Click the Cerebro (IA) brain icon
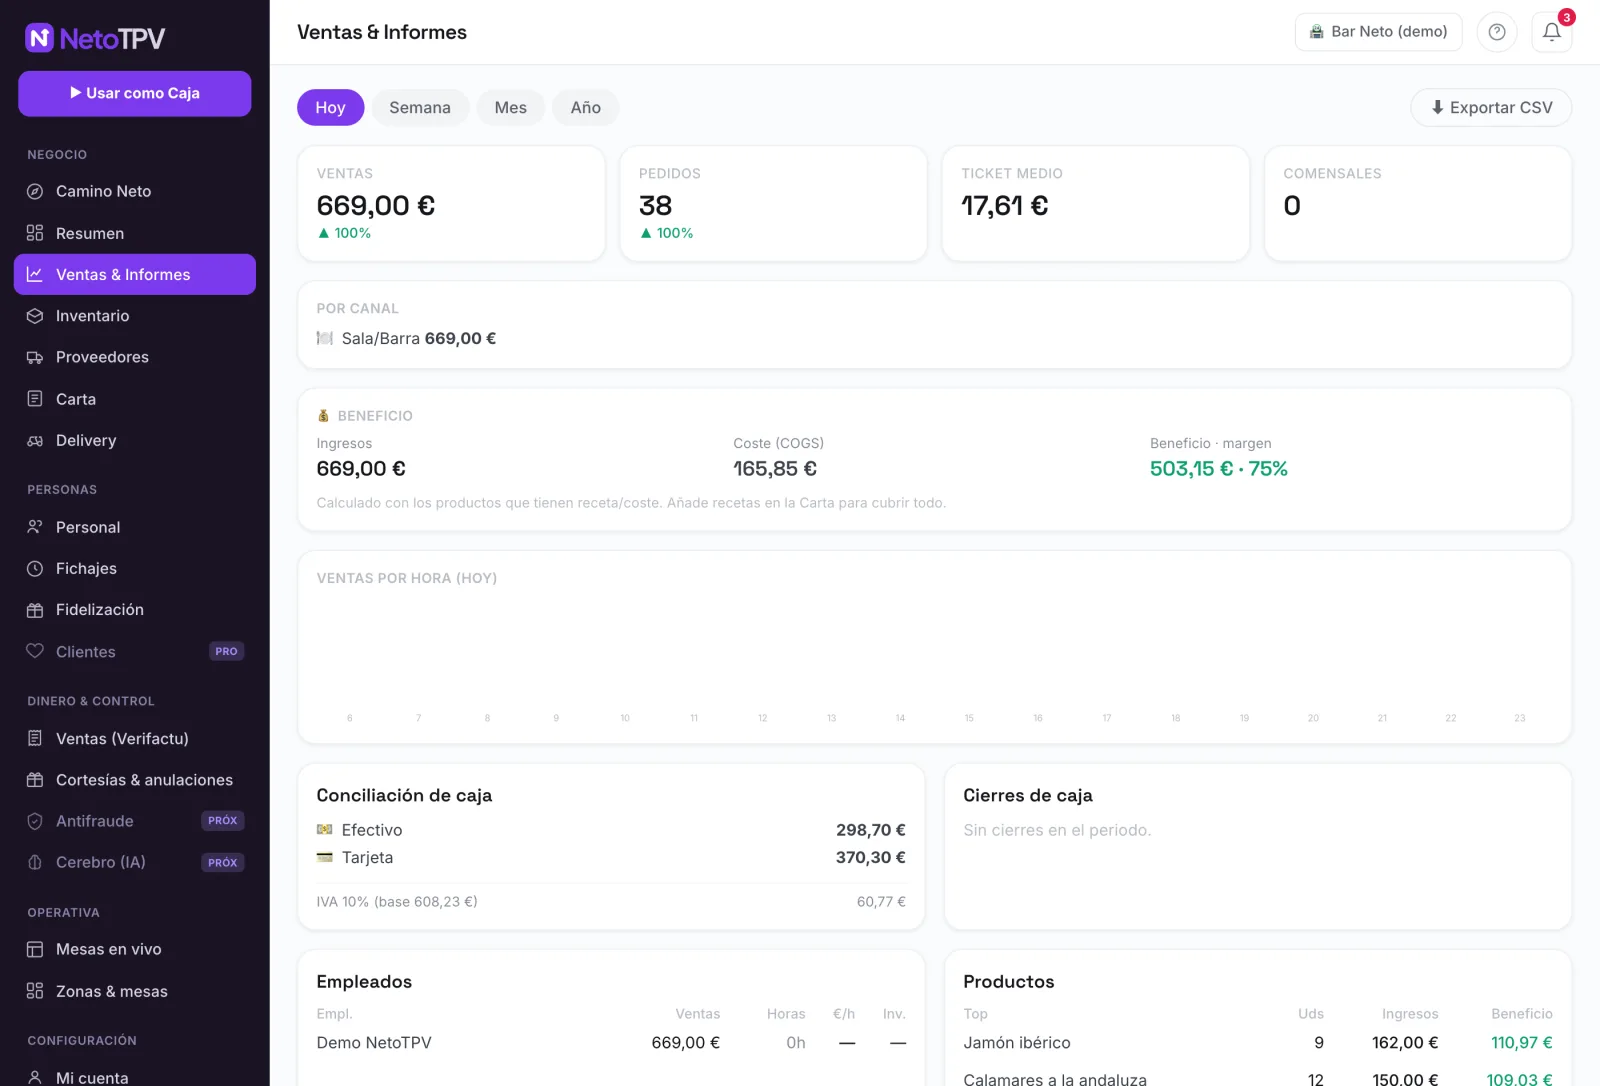The width and height of the screenshot is (1600, 1086). [35, 862]
